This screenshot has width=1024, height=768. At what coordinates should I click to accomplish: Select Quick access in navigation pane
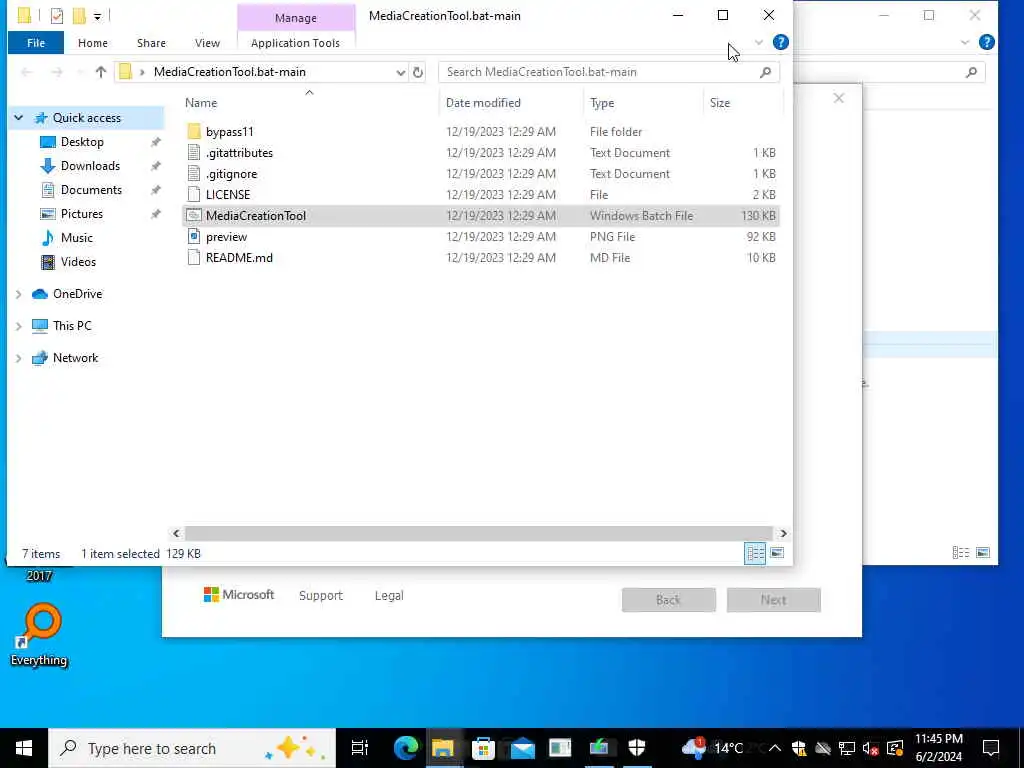pos(86,118)
